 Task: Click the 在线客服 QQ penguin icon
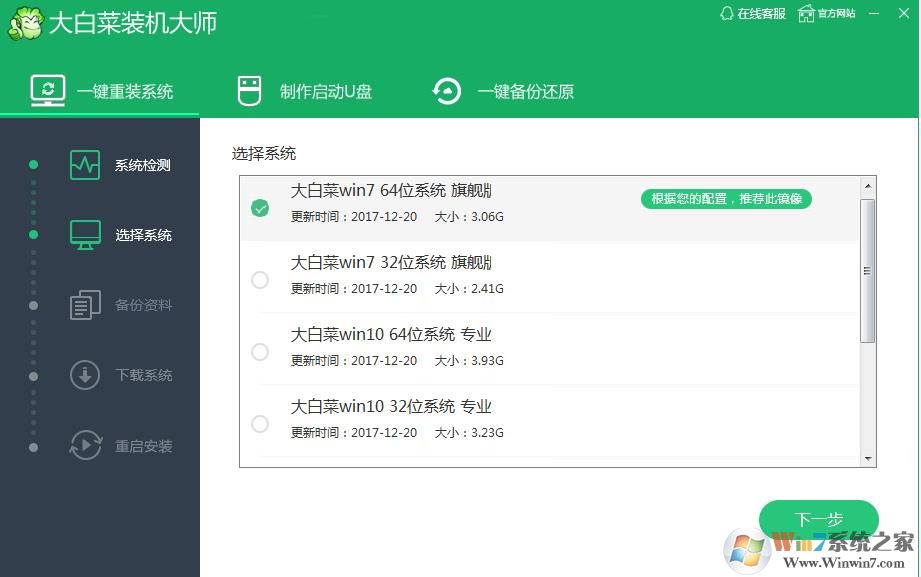[x=727, y=14]
